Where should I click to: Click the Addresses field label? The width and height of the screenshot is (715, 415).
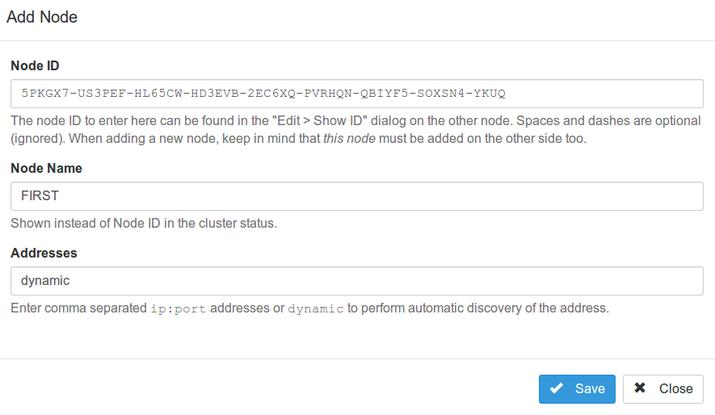(44, 253)
